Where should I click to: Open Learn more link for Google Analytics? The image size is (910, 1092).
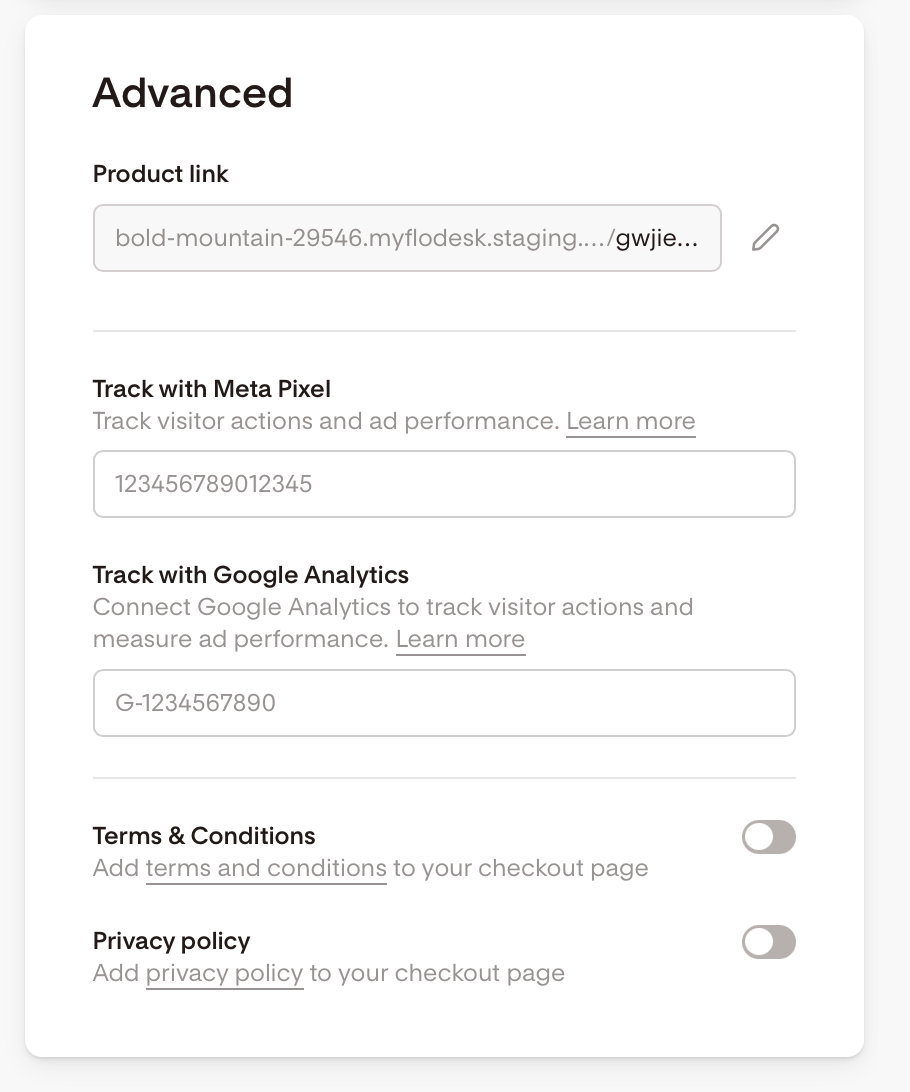[460, 639]
